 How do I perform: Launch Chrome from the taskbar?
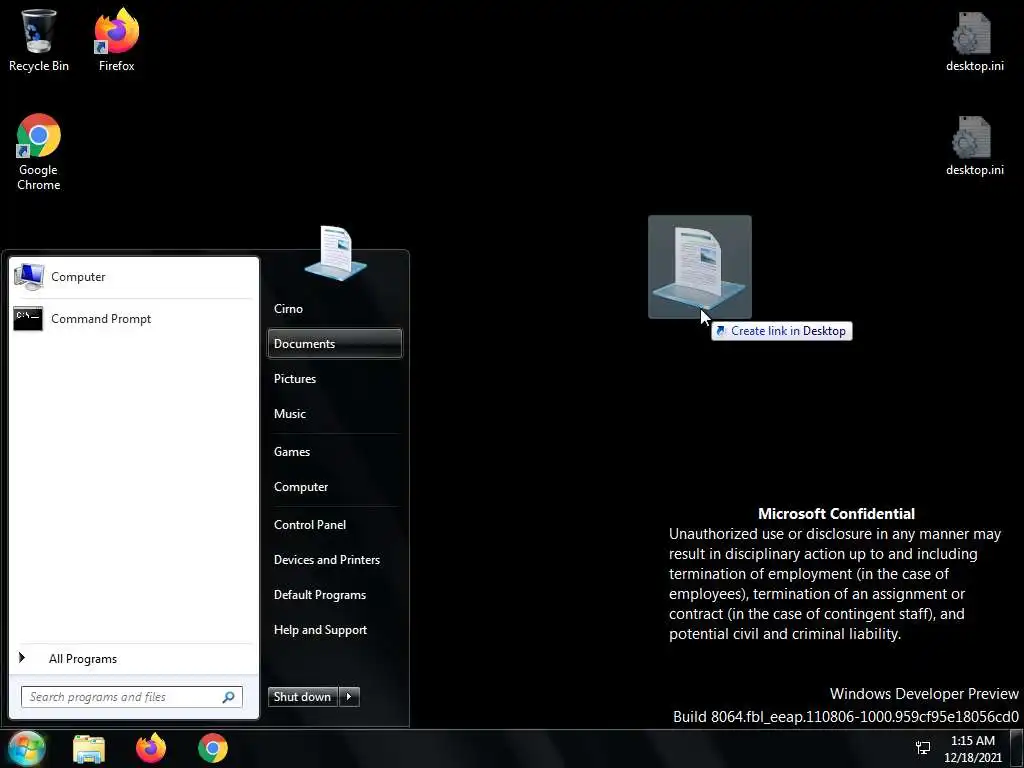(x=213, y=748)
